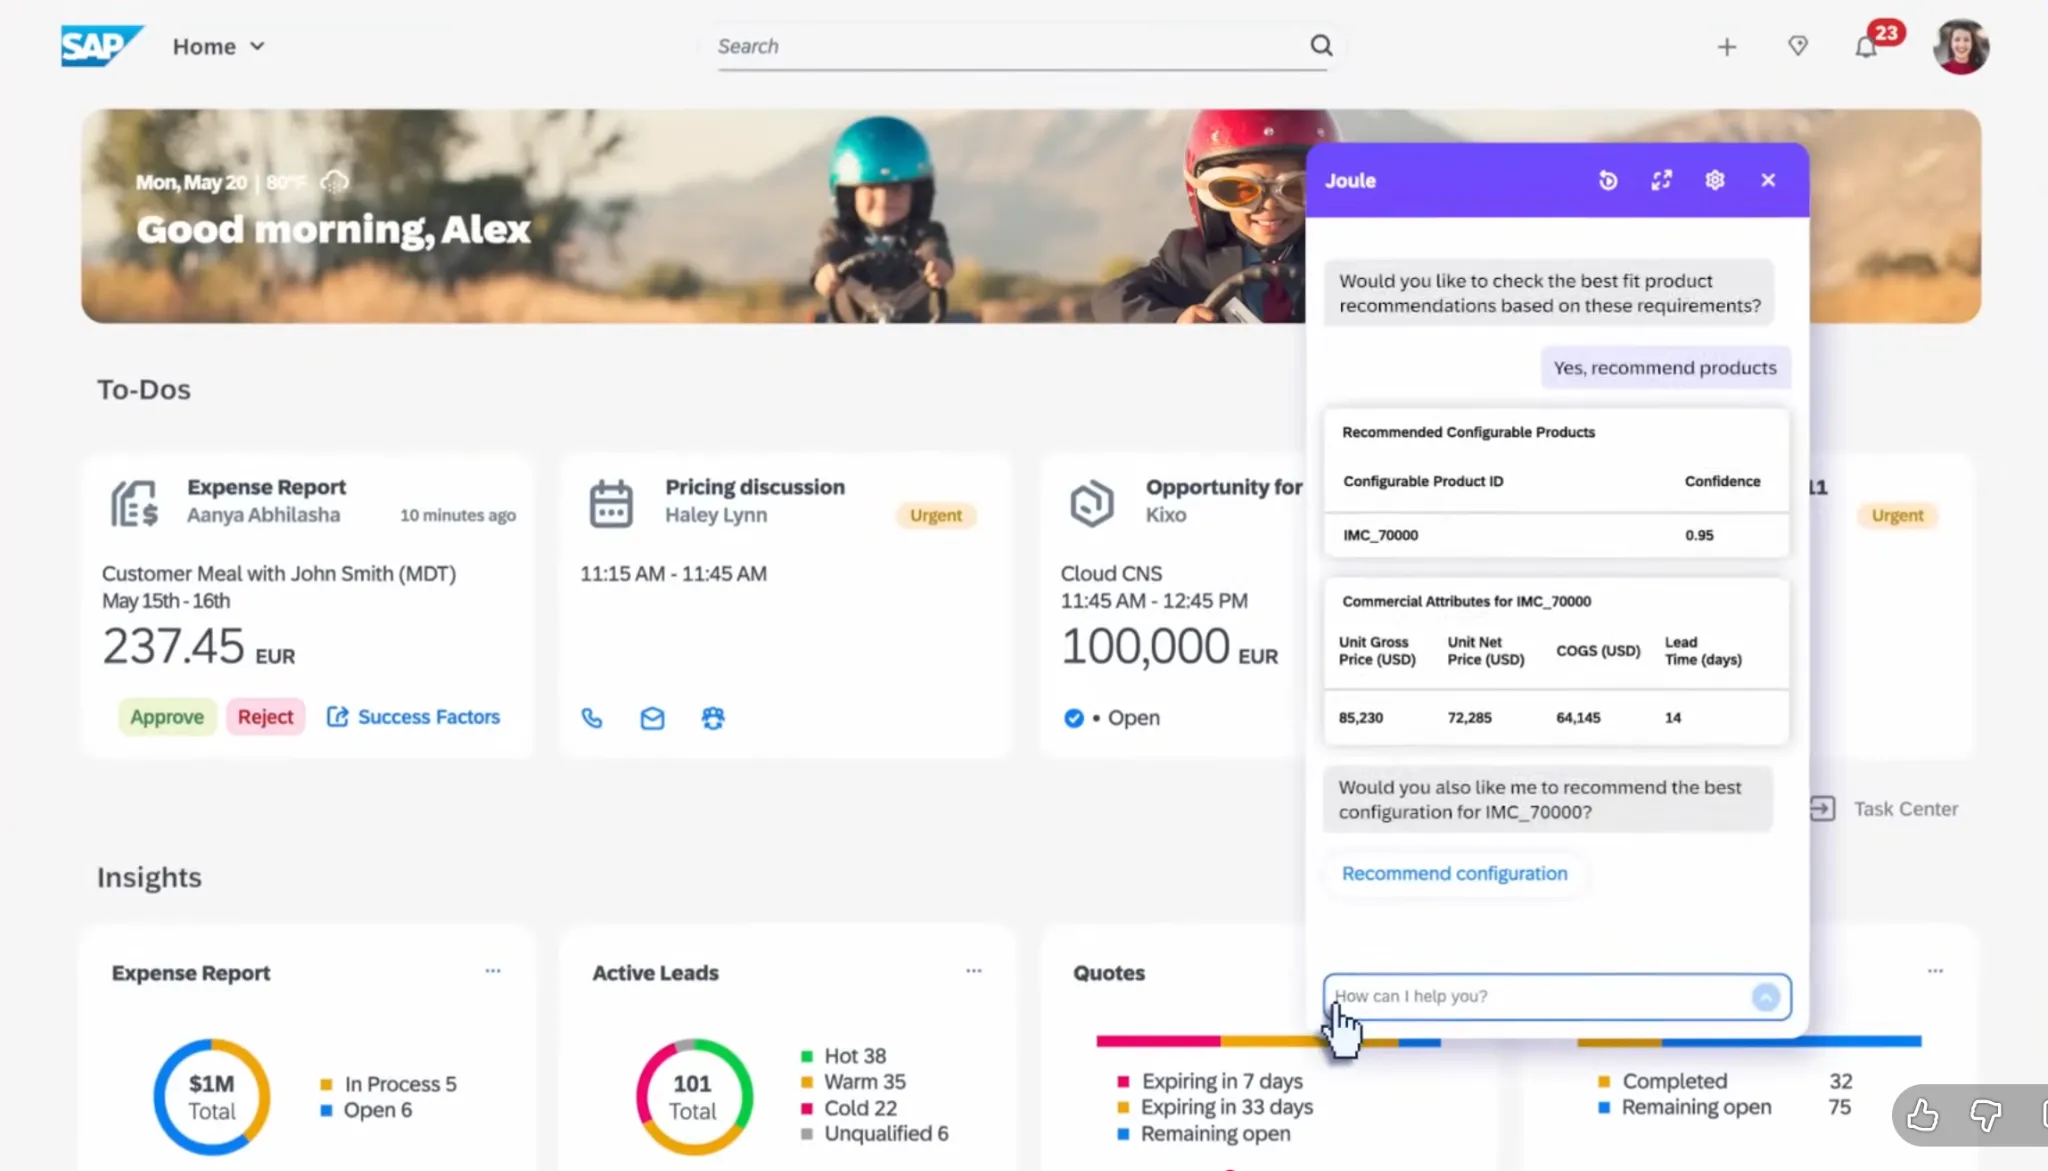Open Success Factors link
2048x1171 pixels.
click(x=428, y=716)
